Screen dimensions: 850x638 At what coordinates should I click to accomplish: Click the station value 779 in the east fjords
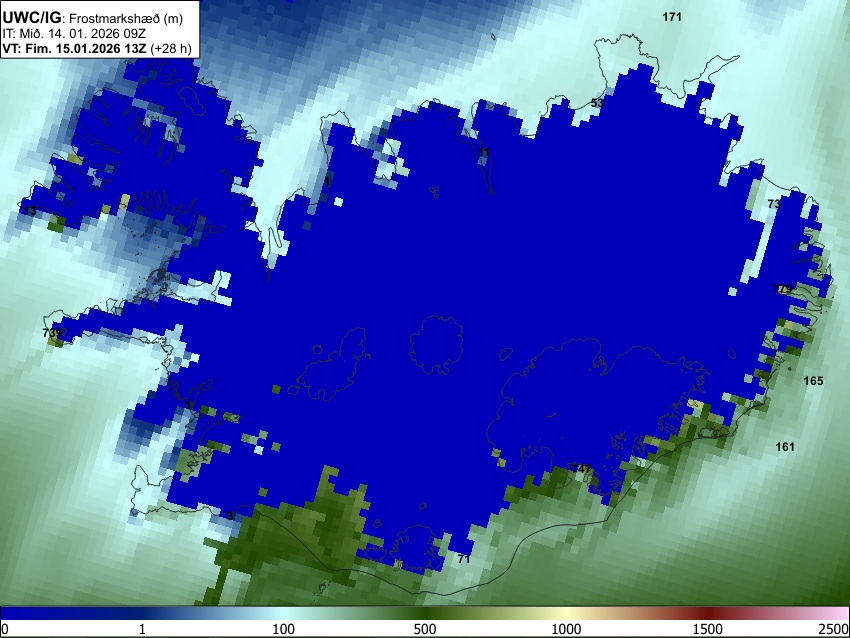pos(782,289)
